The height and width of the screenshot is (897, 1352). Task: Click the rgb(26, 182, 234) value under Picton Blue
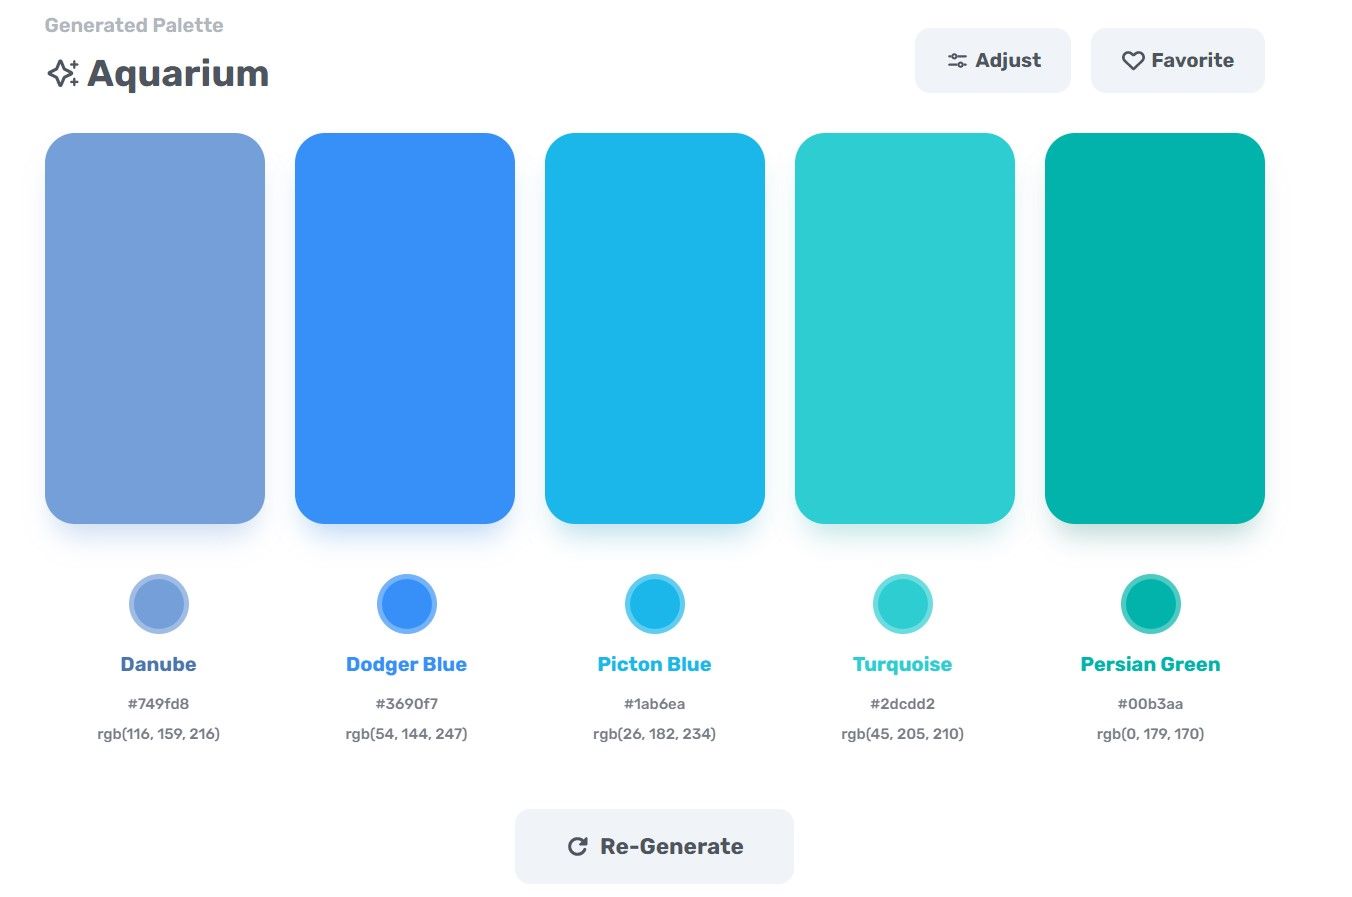(654, 733)
